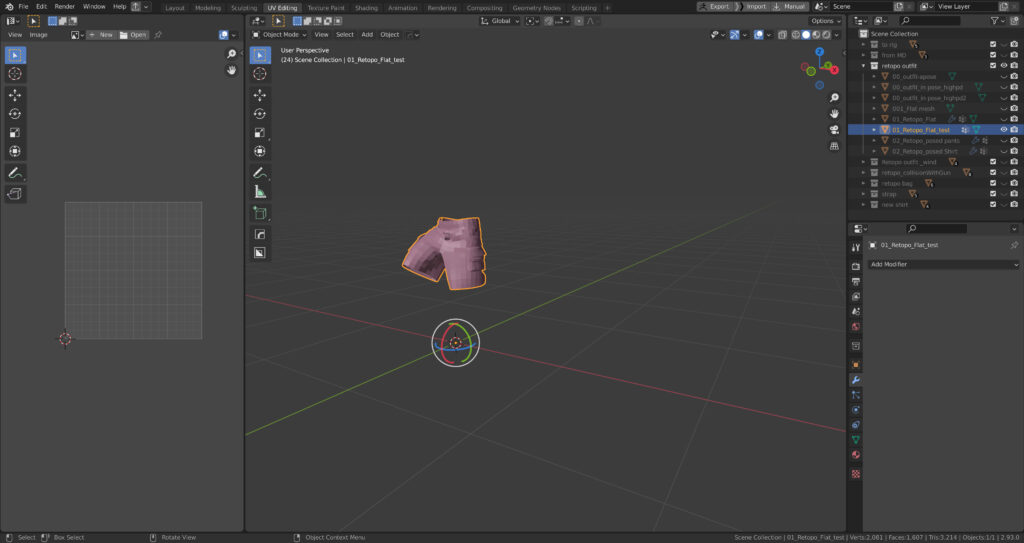Open the Modifier properties wrench tab

pyautogui.click(x=855, y=380)
